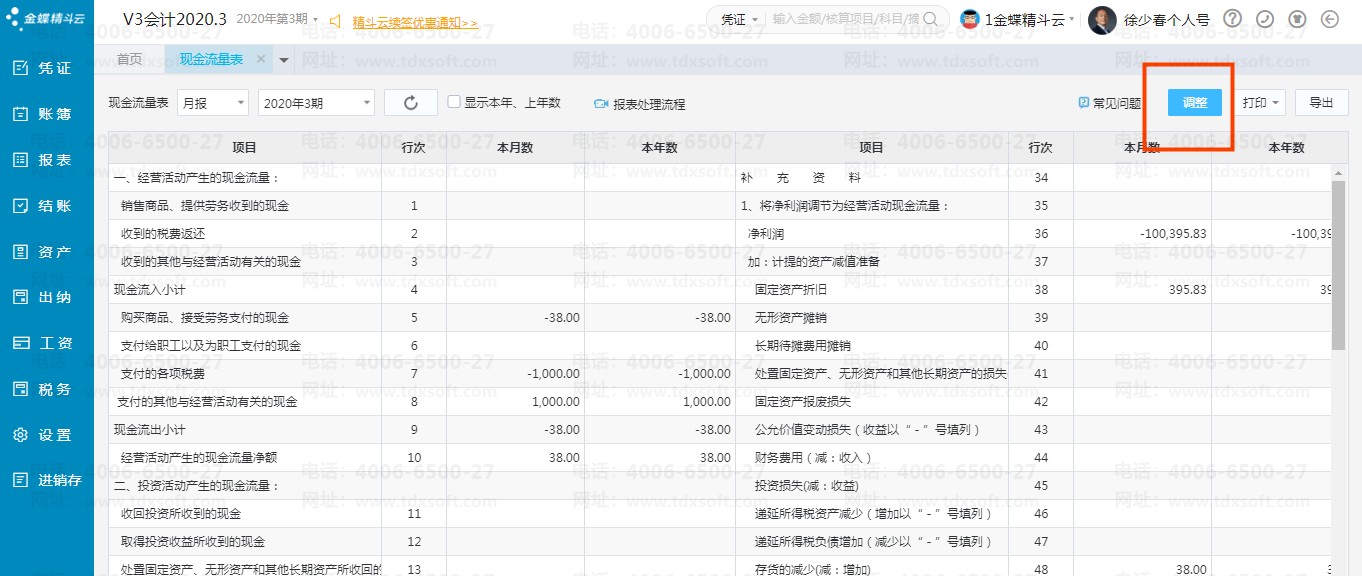Switch to the 首页 tab
This screenshot has width=1362, height=576.
click(129, 60)
